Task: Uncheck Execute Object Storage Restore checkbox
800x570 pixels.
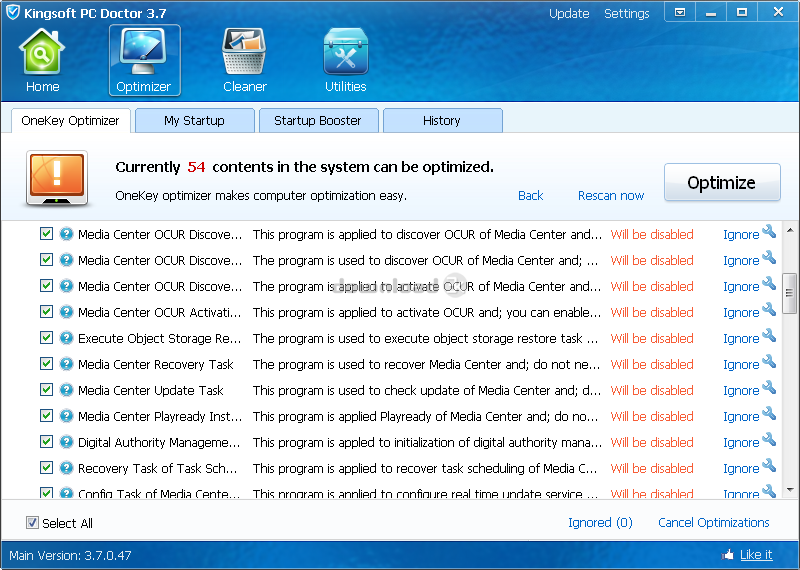Action: click(x=46, y=338)
